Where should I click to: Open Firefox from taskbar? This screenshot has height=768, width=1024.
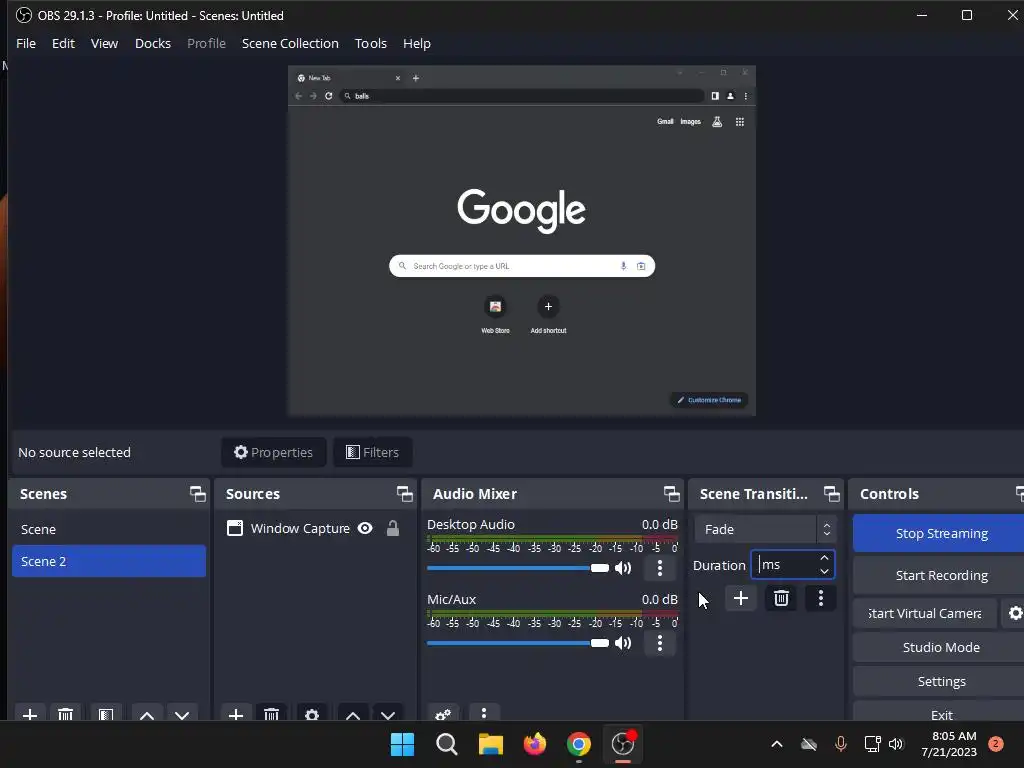click(x=535, y=744)
